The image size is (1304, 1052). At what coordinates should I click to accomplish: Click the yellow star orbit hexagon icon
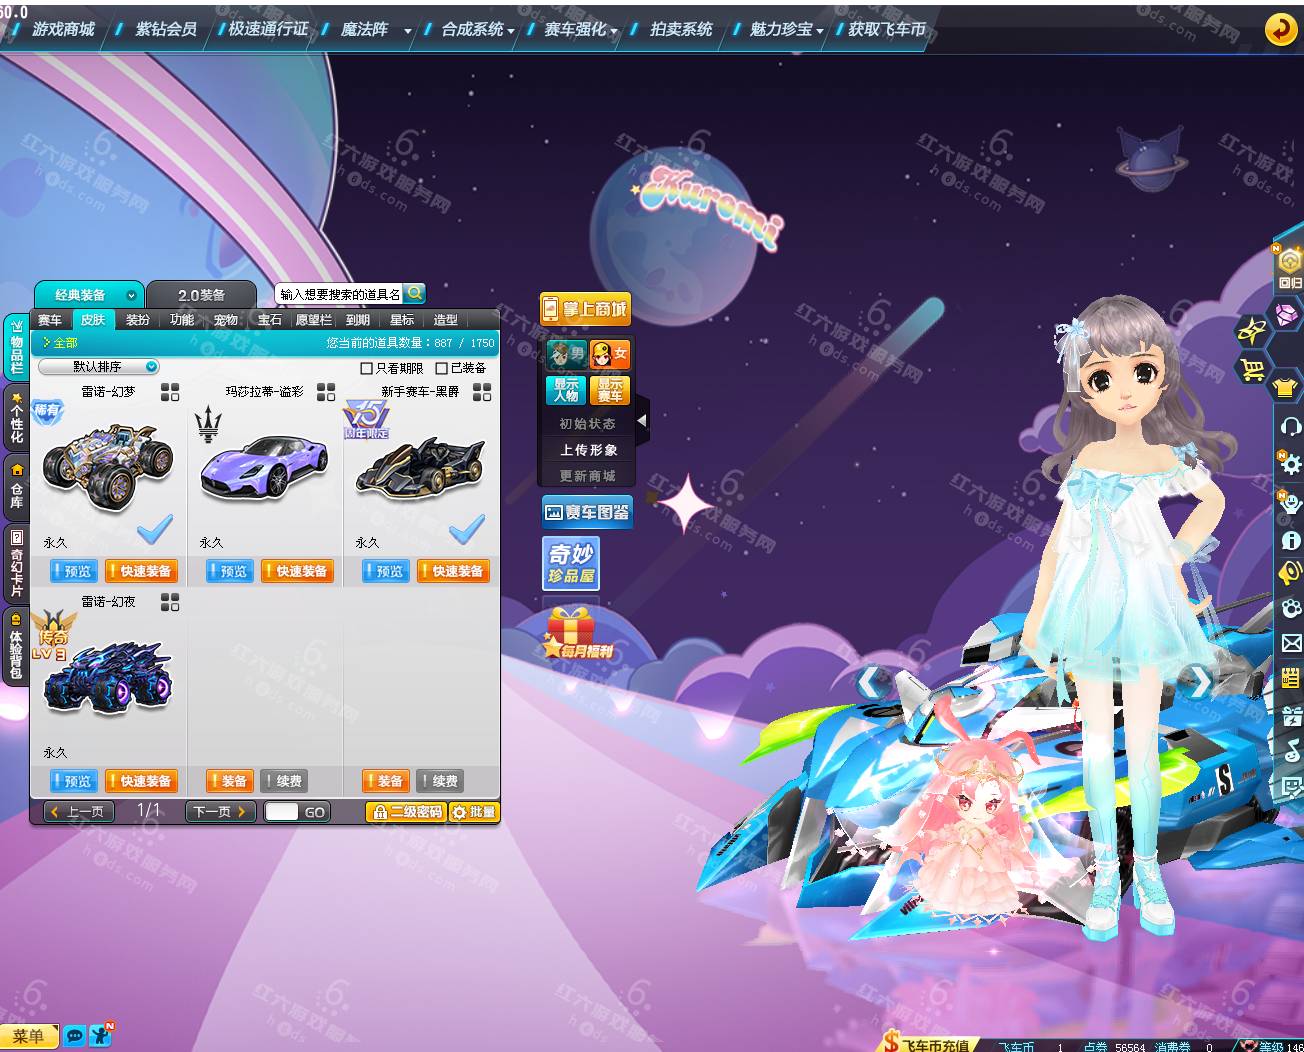coord(1252,331)
